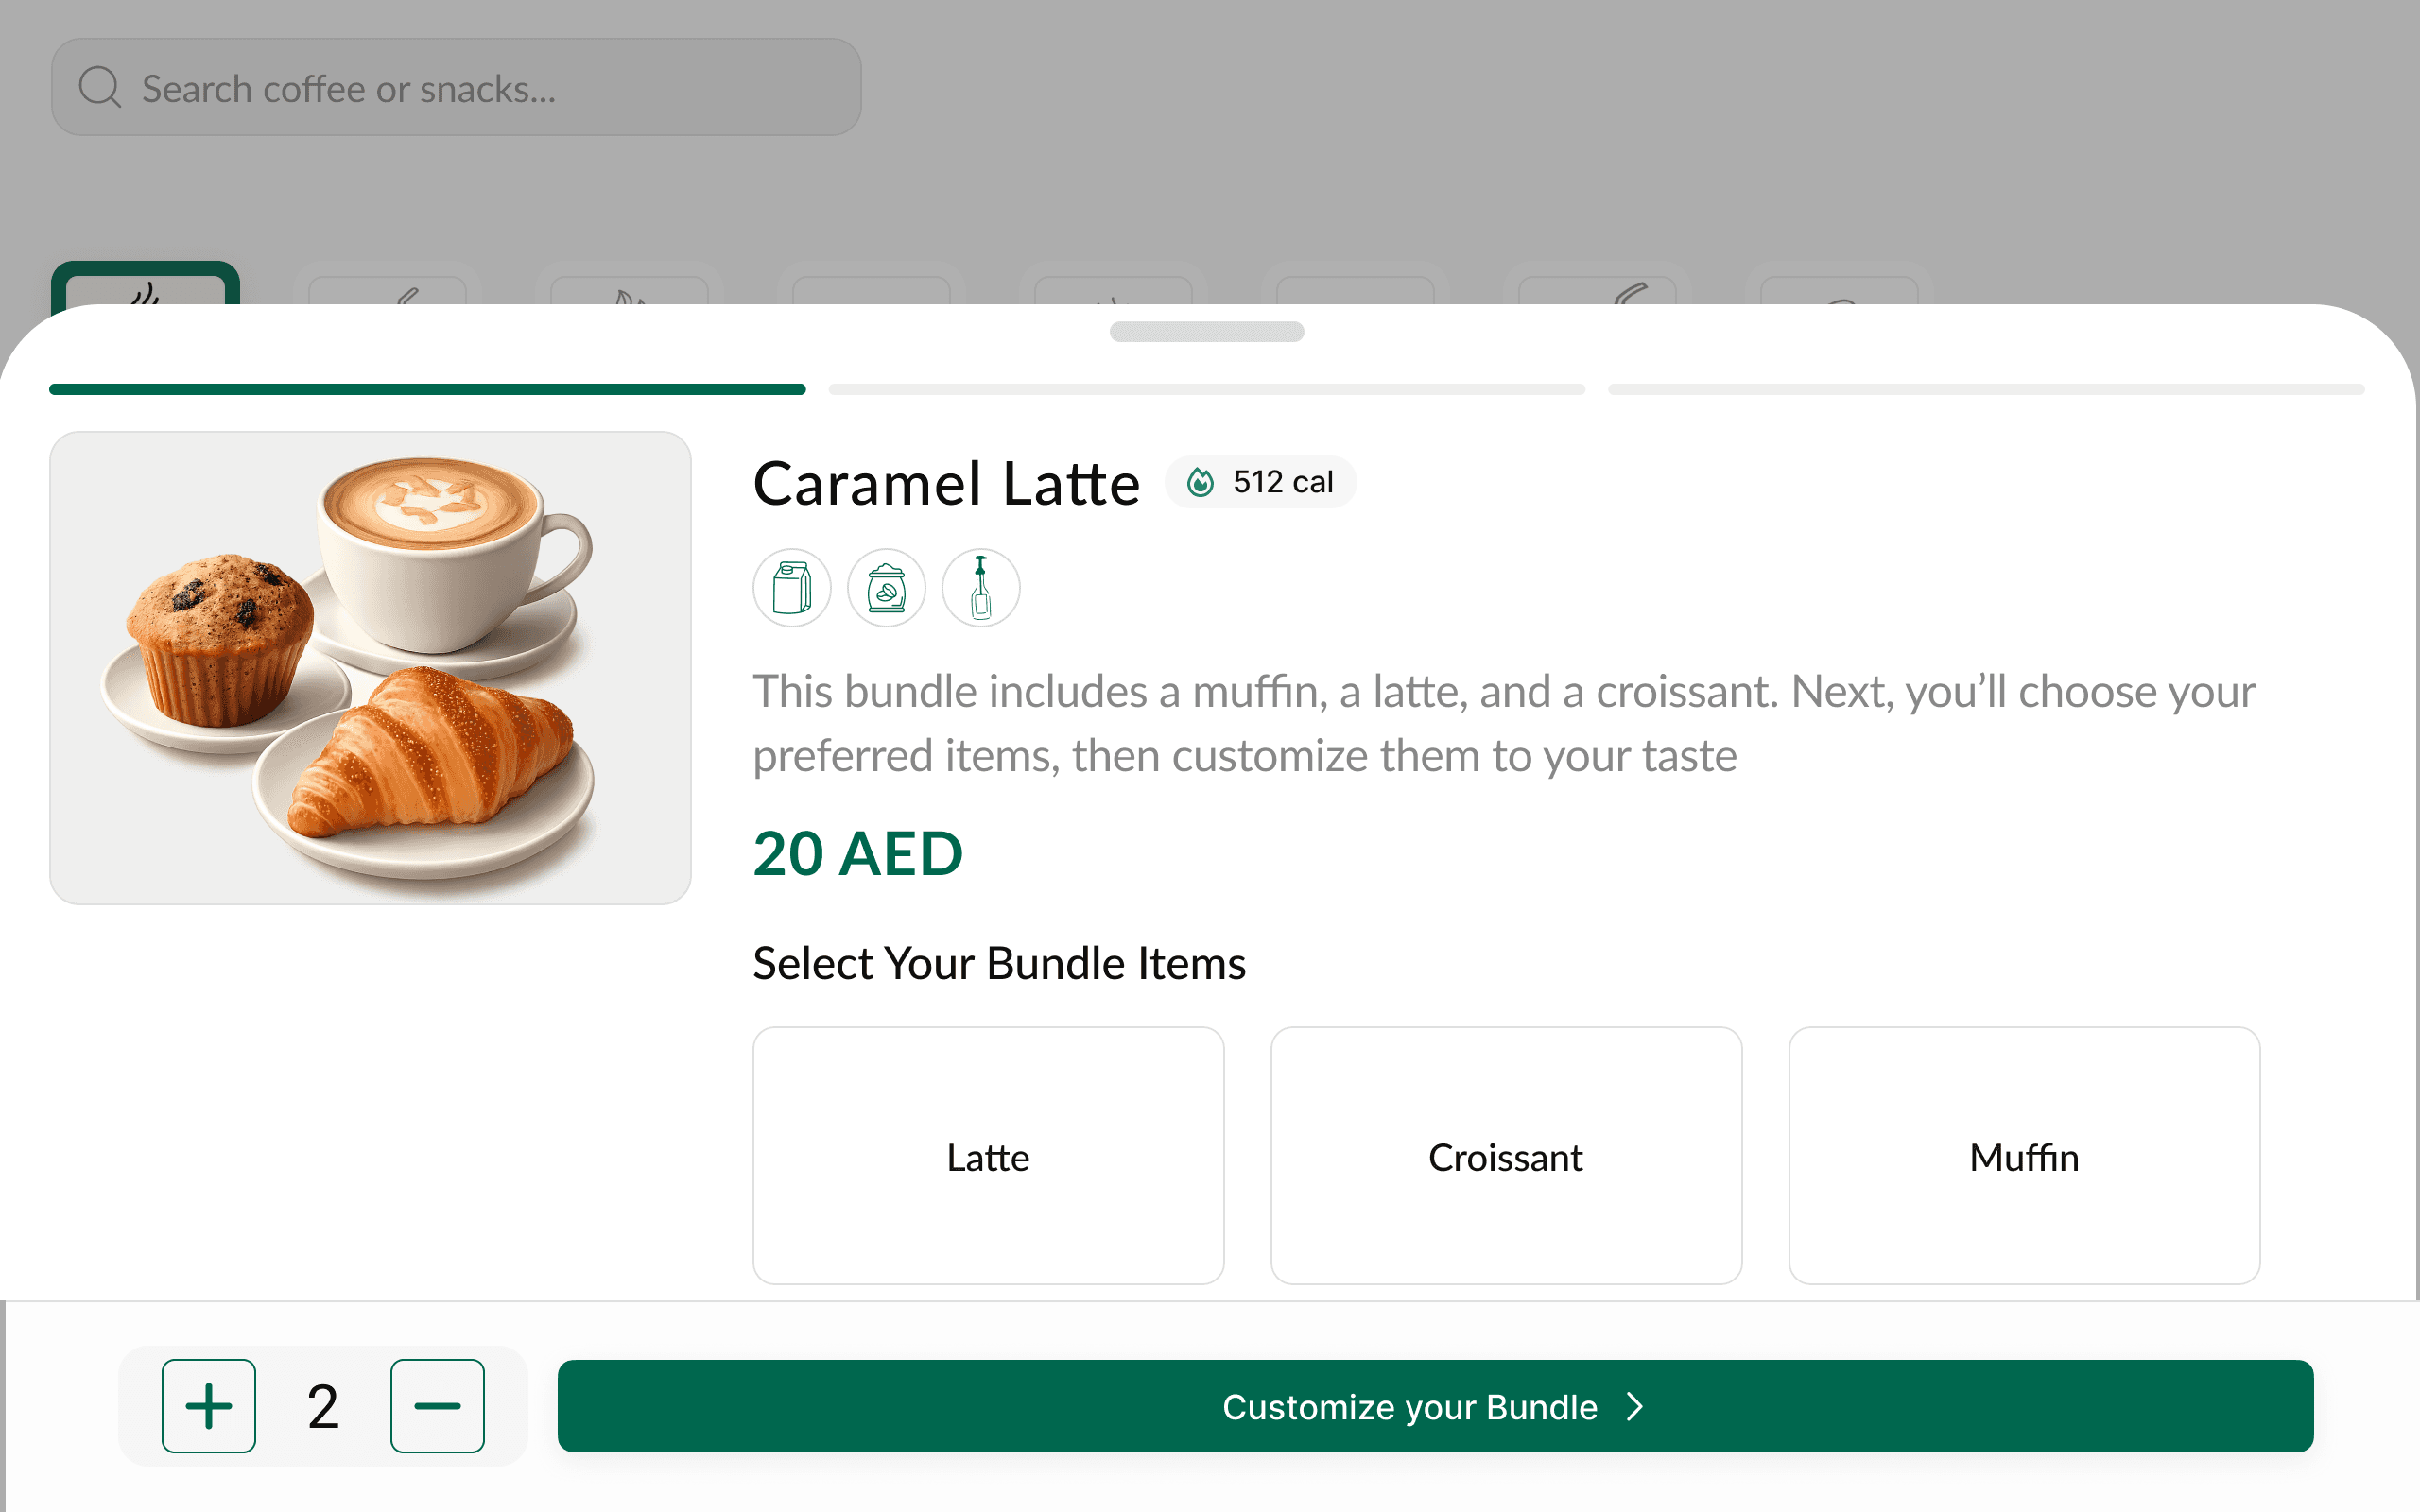Image resolution: width=2420 pixels, height=1512 pixels.
Task: Click the milk carton ingredient icon
Action: click(792, 588)
